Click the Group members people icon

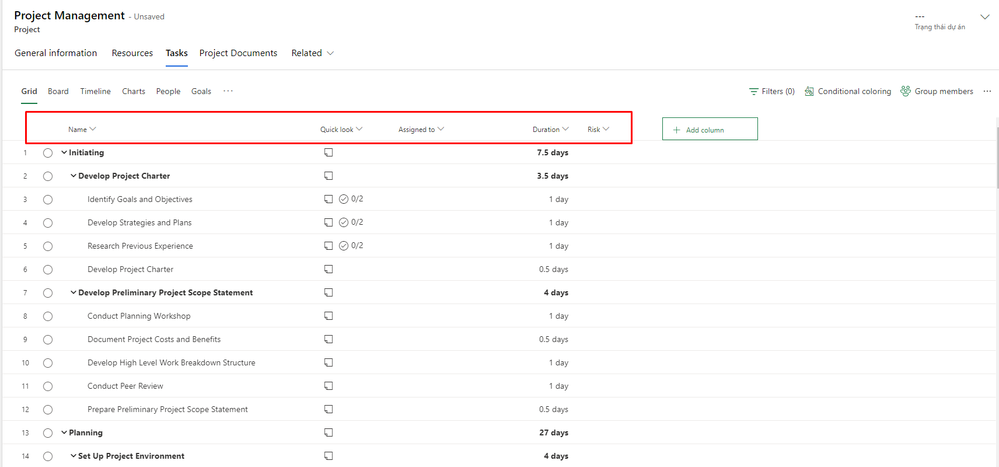905,92
